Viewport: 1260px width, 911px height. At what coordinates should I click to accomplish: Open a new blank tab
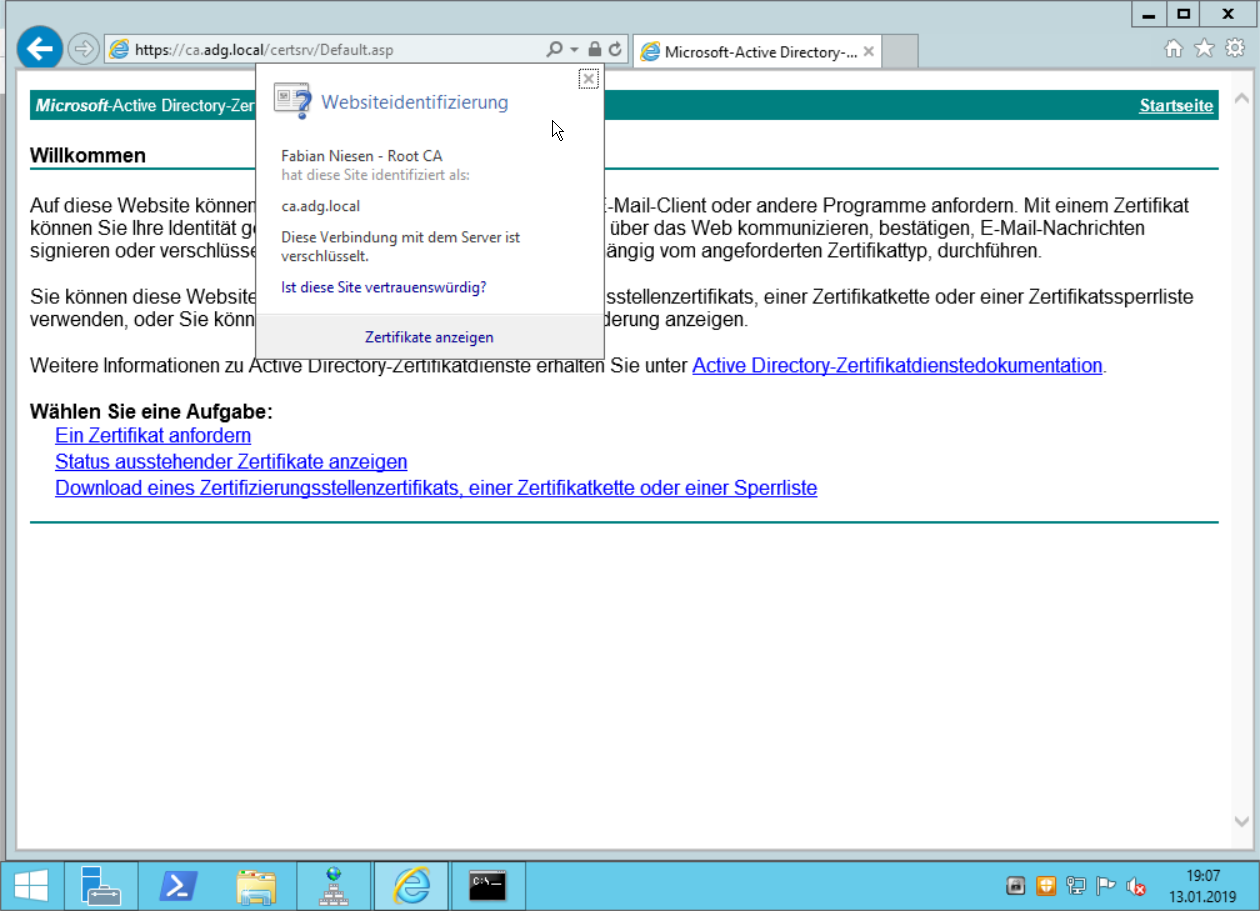pyautogui.click(x=901, y=51)
